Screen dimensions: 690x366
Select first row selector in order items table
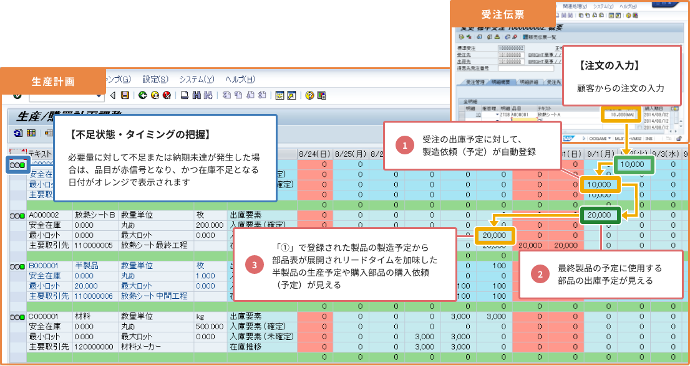click(462, 114)
